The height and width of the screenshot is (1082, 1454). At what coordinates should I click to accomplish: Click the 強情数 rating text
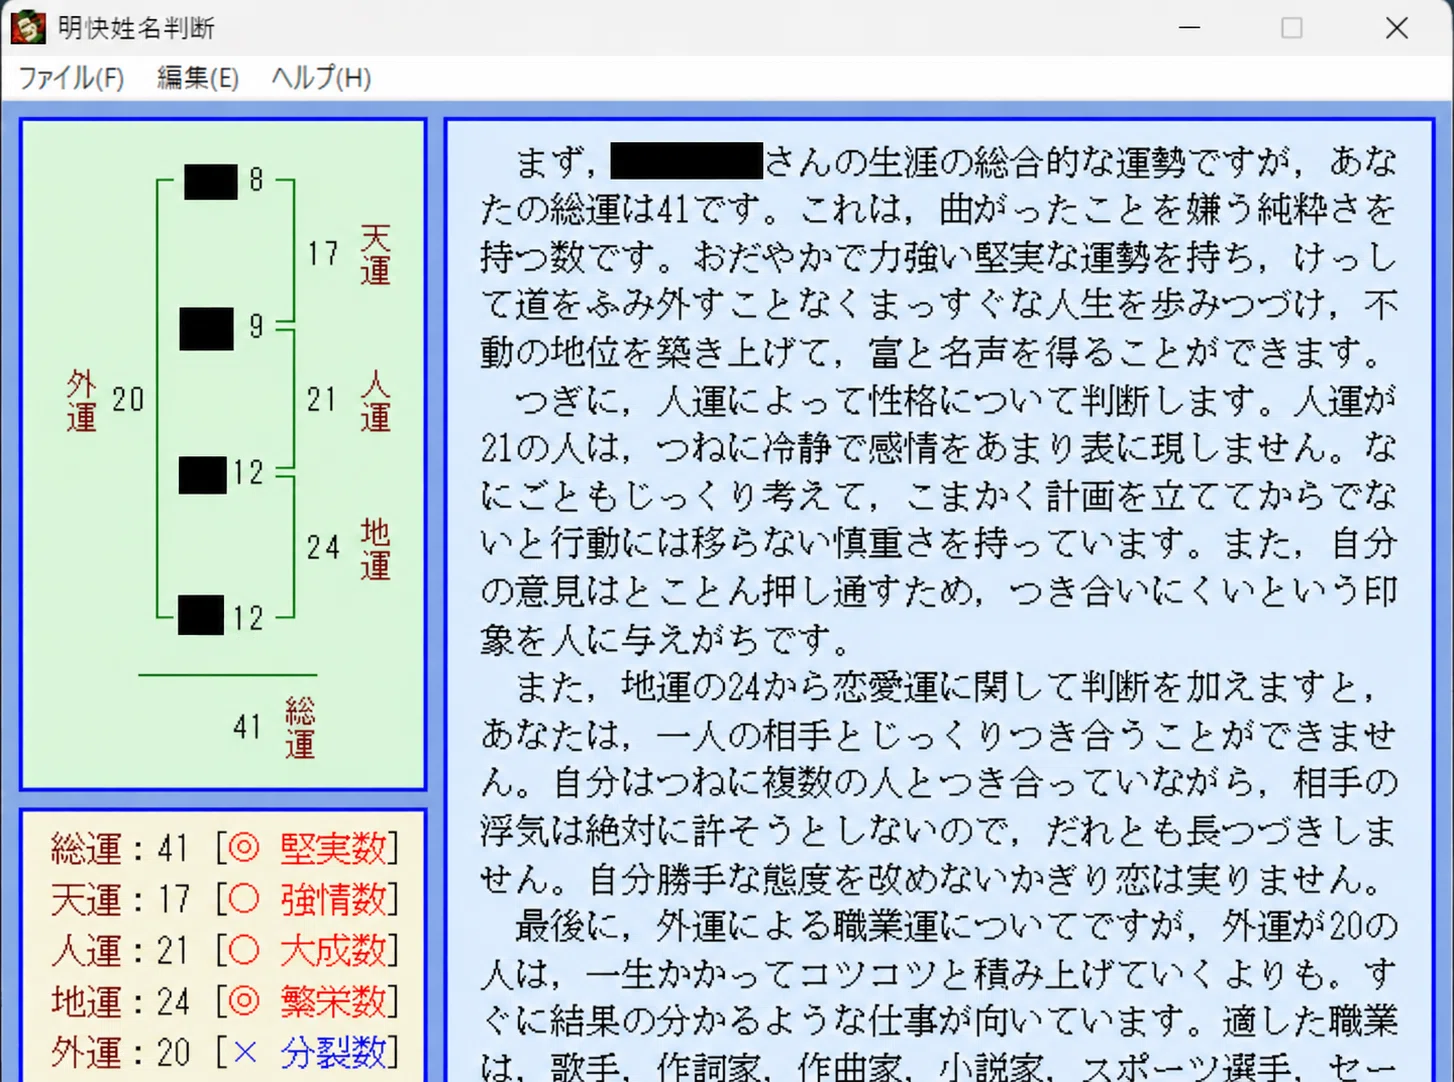(x=333, y=899)
